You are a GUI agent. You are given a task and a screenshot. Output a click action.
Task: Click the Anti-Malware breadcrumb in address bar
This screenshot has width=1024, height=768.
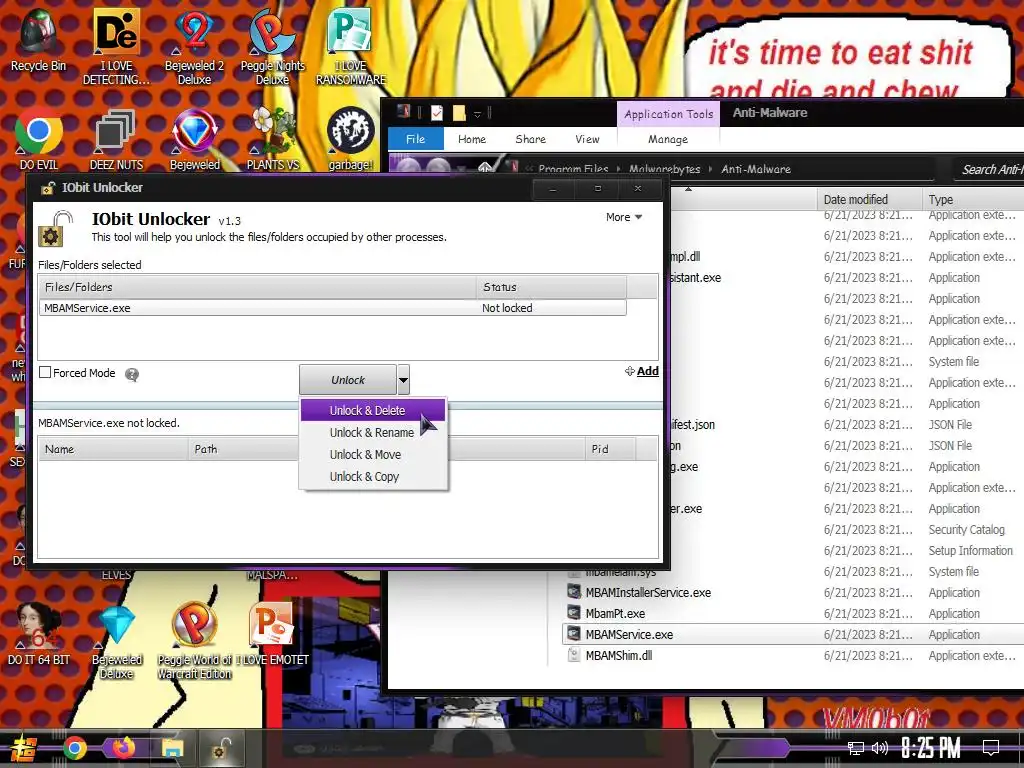(x=756, y=169)
